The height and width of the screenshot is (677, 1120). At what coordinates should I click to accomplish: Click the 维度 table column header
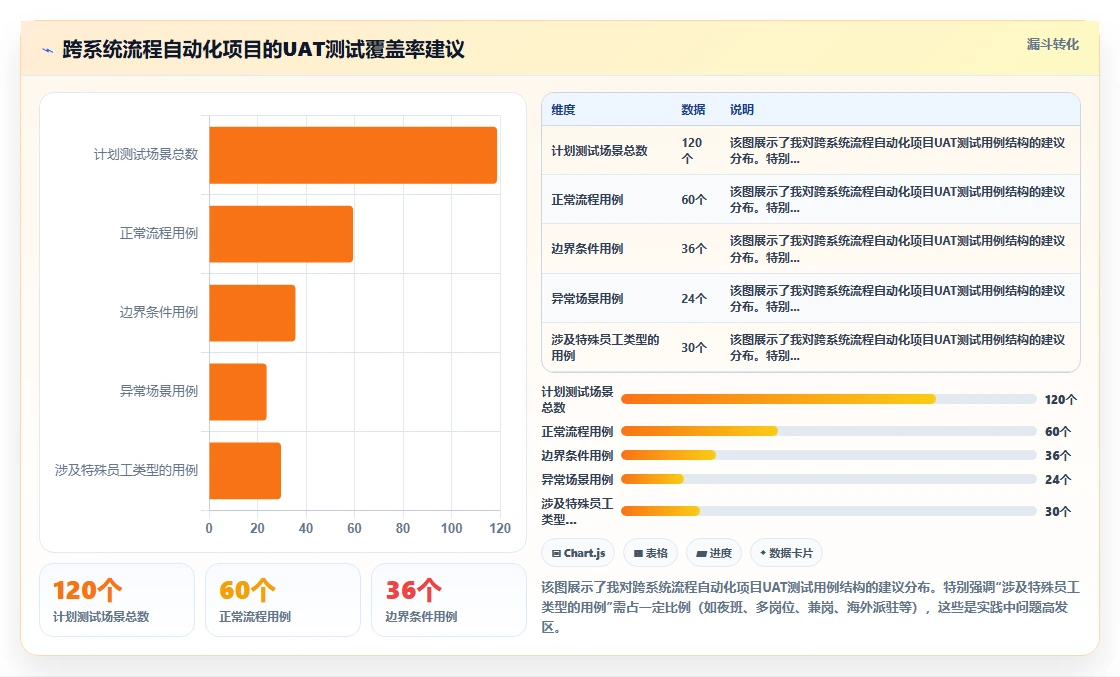click(563, 109)
